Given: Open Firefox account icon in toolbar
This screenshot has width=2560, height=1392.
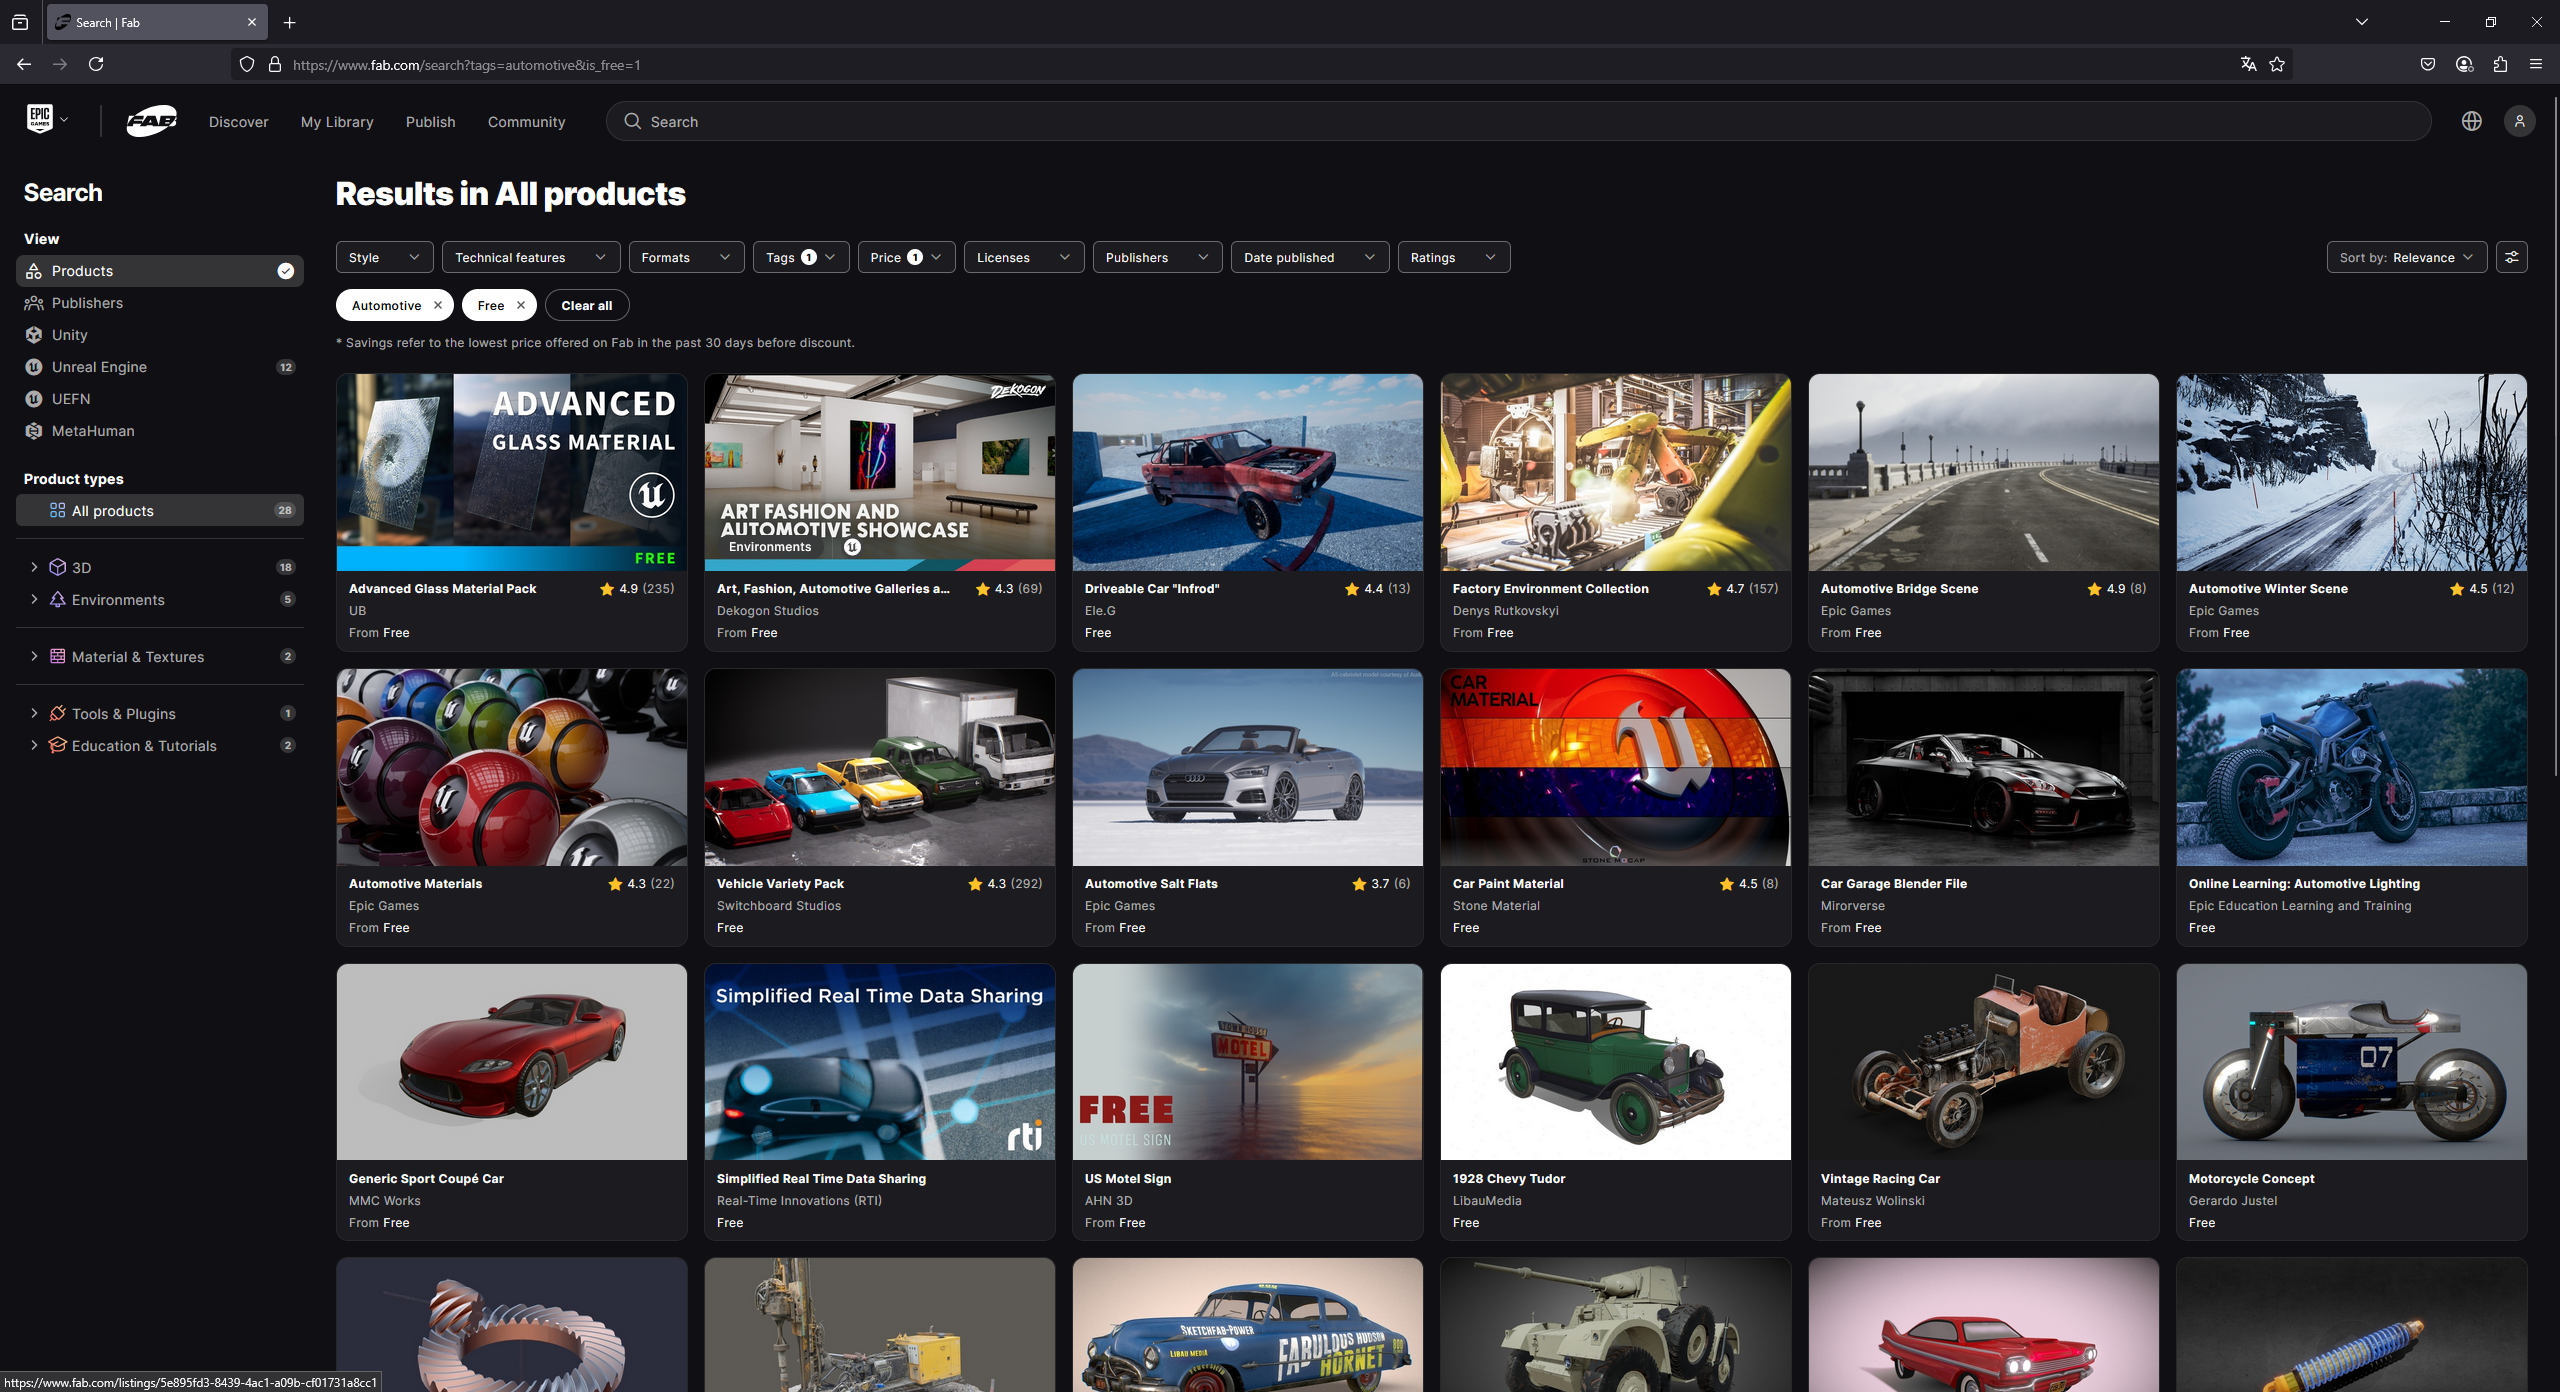Looking at the screenshot, I should pyautogui.click(x=2464, y=64).
